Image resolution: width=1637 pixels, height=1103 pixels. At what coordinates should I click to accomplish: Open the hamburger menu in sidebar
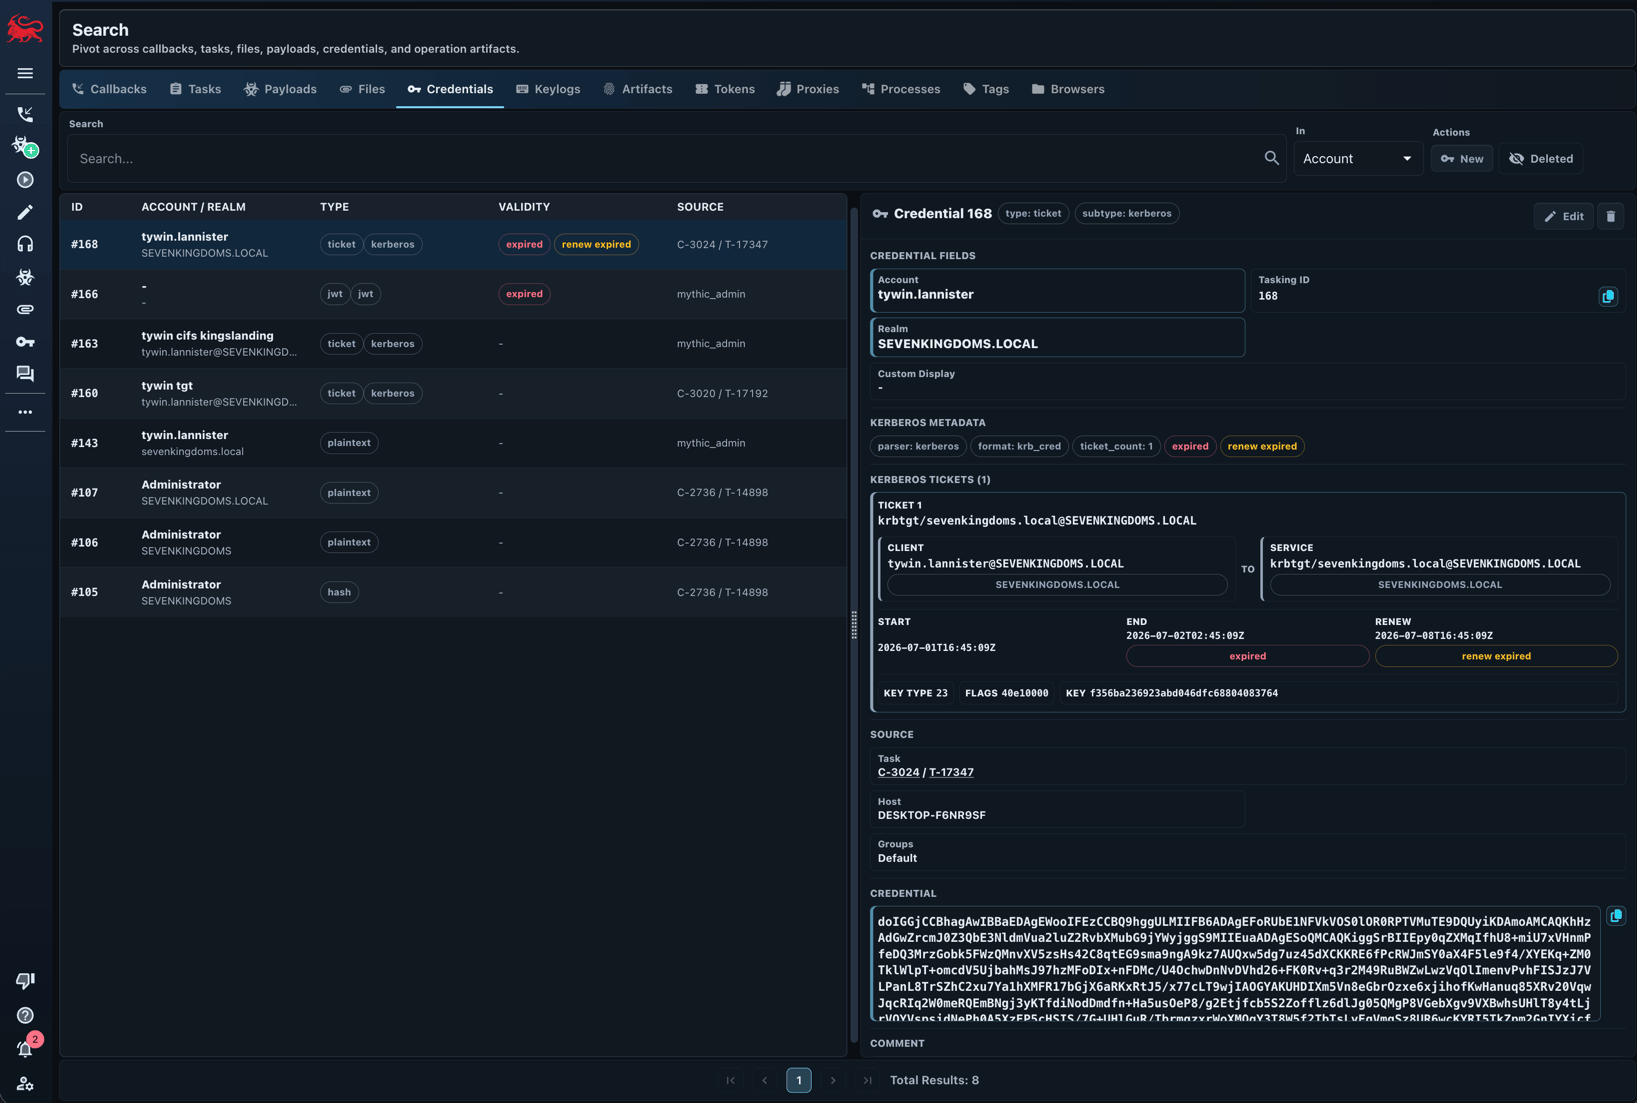pyautogui.click(x=25, y=73)
